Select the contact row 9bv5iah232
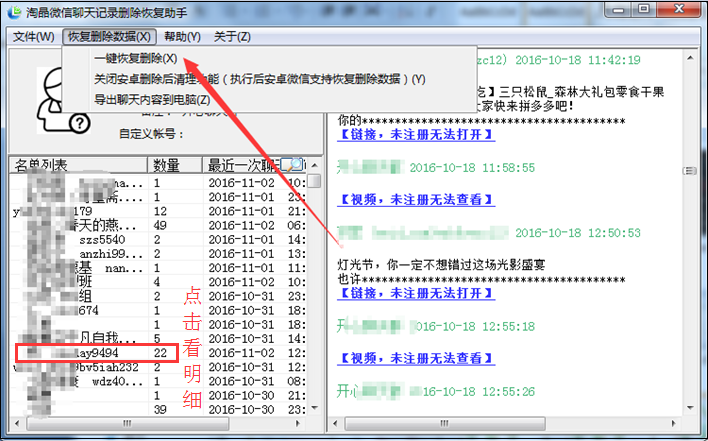The width and height of the screenshot is (708, 441). (x=158, y=367)
